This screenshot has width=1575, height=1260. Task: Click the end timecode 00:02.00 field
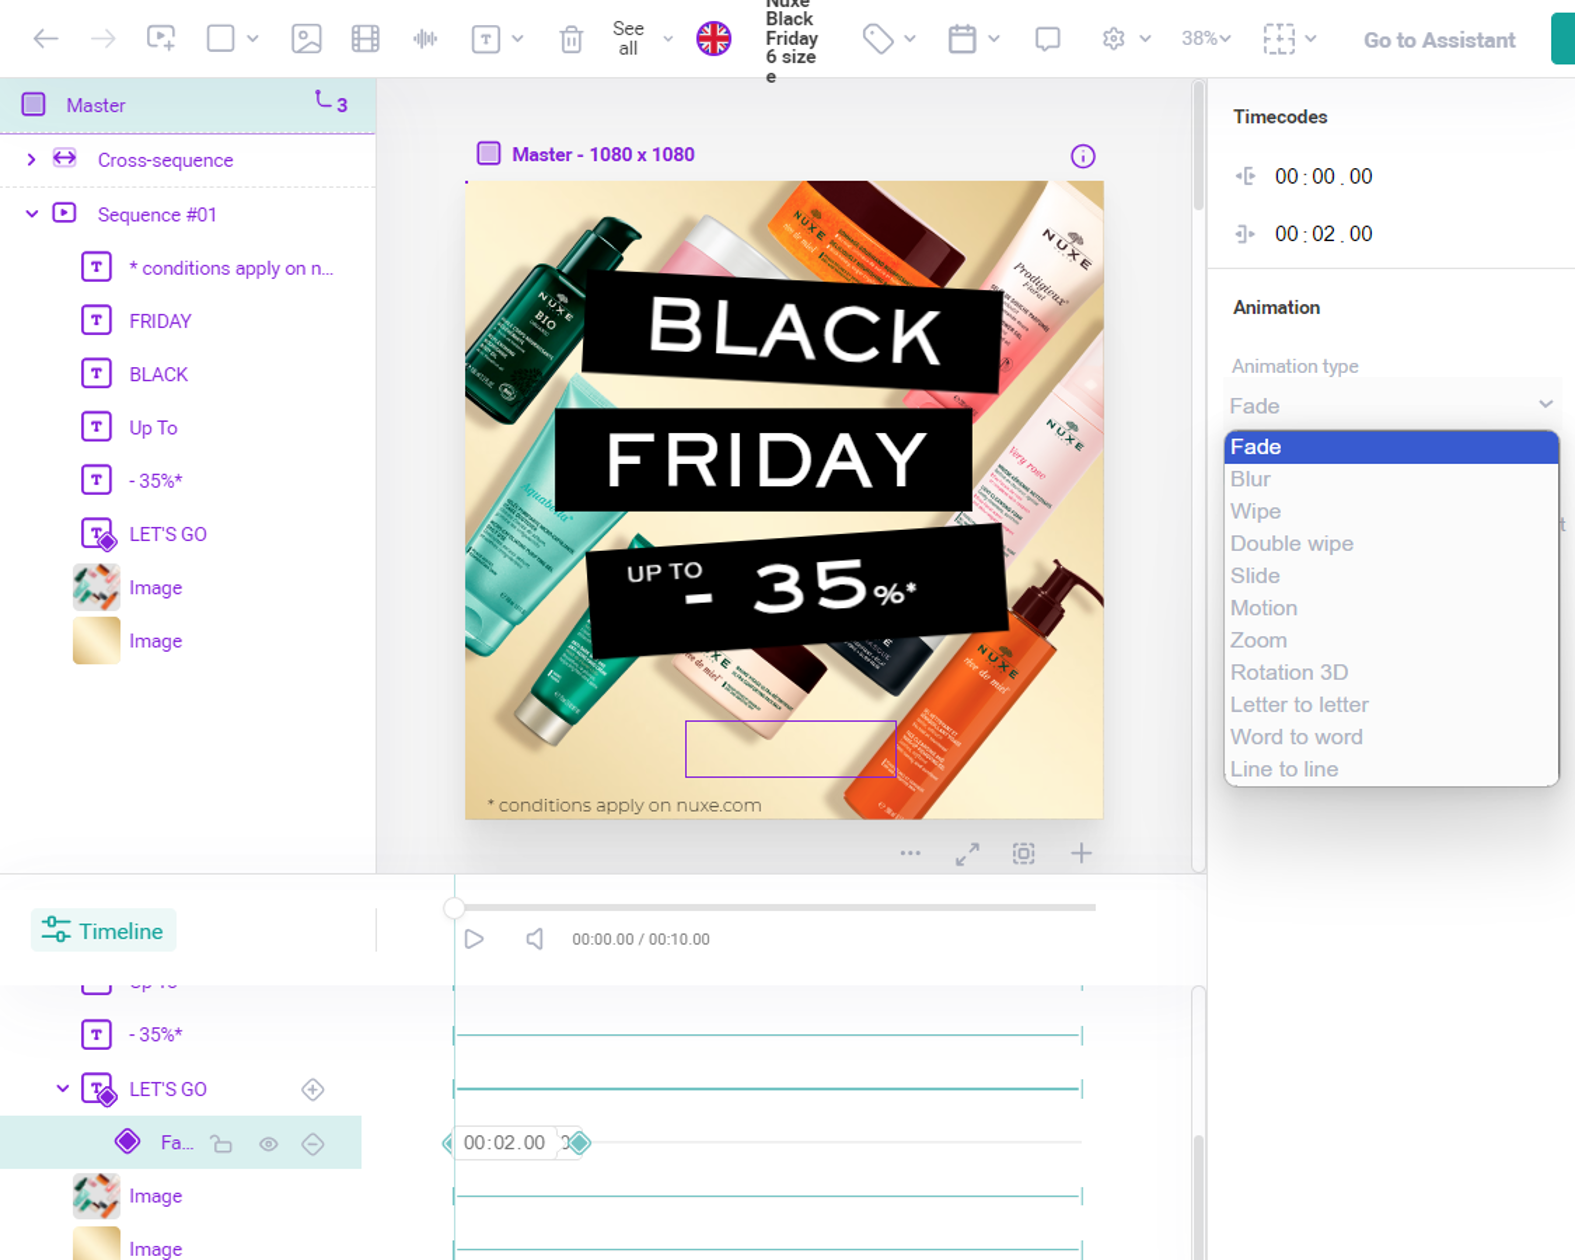(x=1323, y=234)
